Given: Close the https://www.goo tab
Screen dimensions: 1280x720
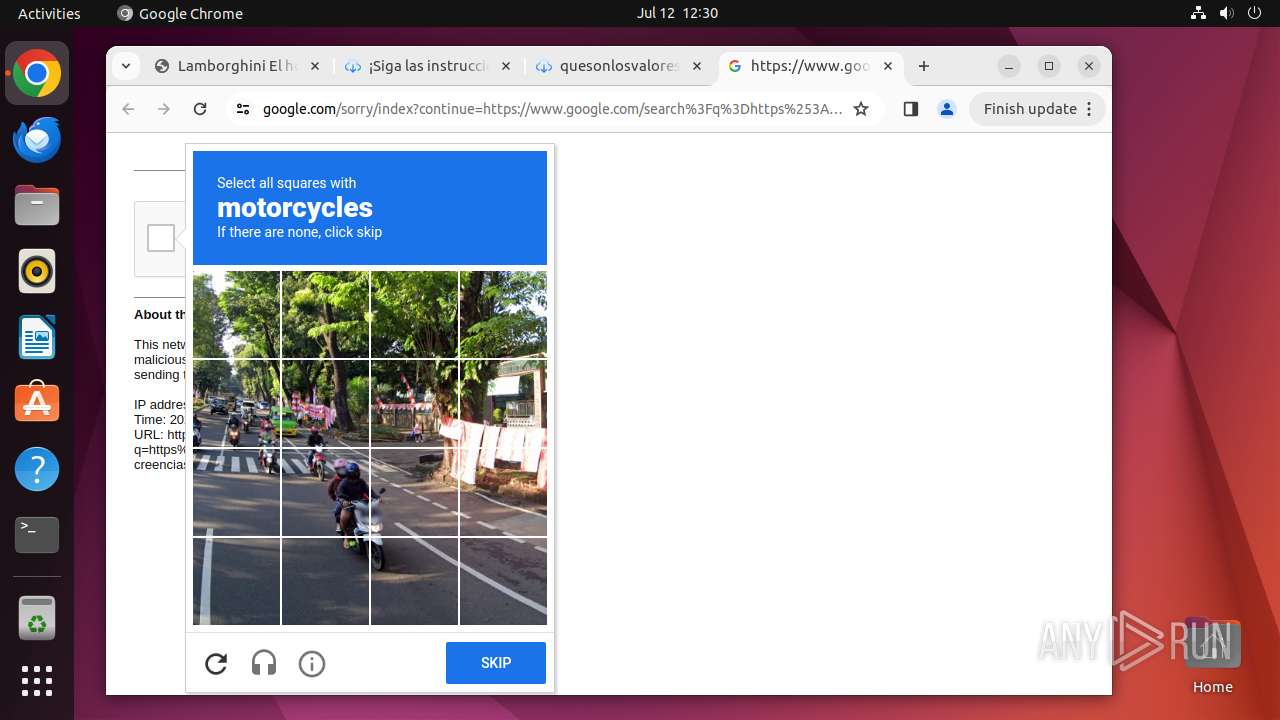Looking at the screenshot, I should click(888, 66).
